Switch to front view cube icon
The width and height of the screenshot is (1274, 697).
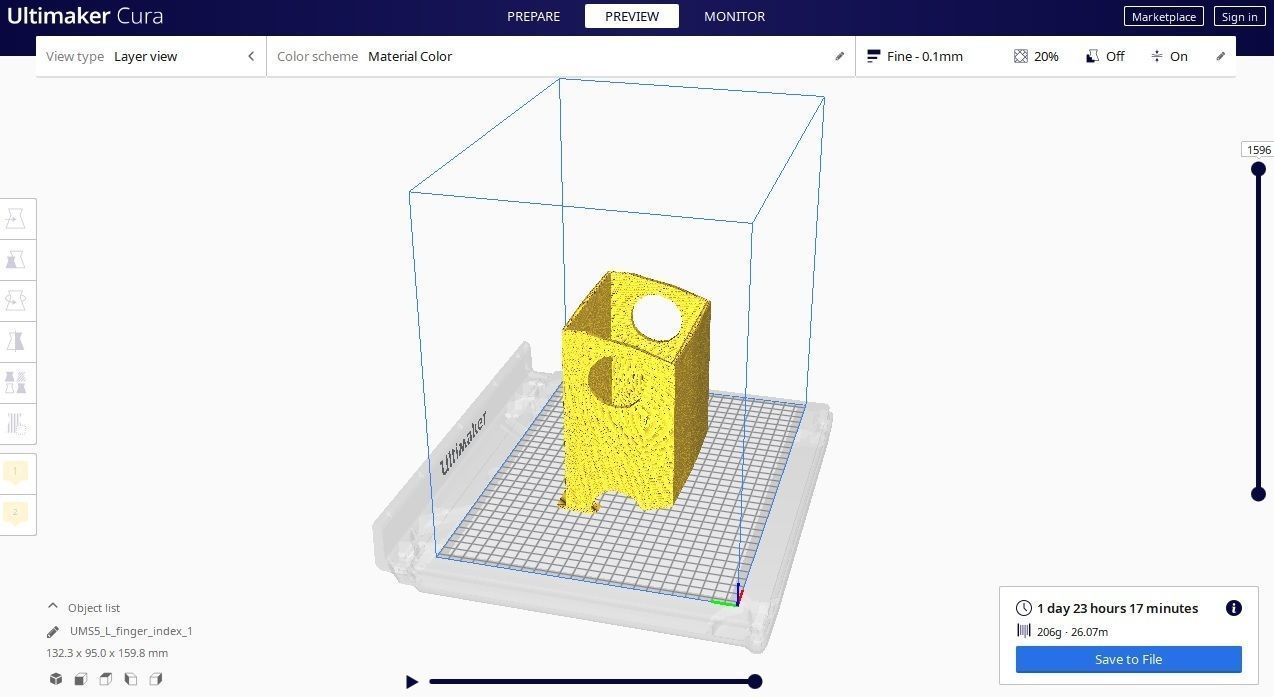[x=81, y=679]
